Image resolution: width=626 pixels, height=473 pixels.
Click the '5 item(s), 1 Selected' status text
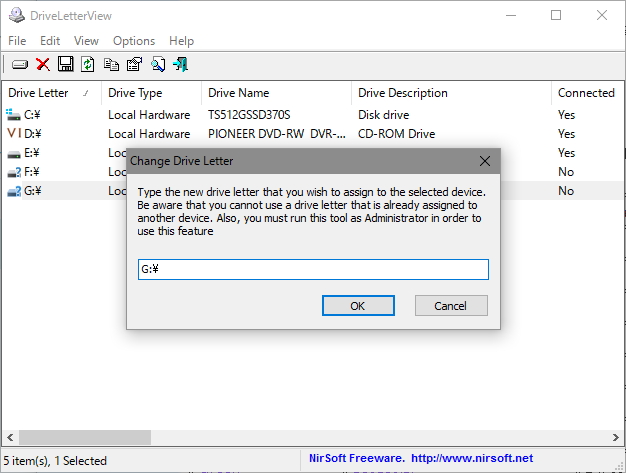(55, 461)
